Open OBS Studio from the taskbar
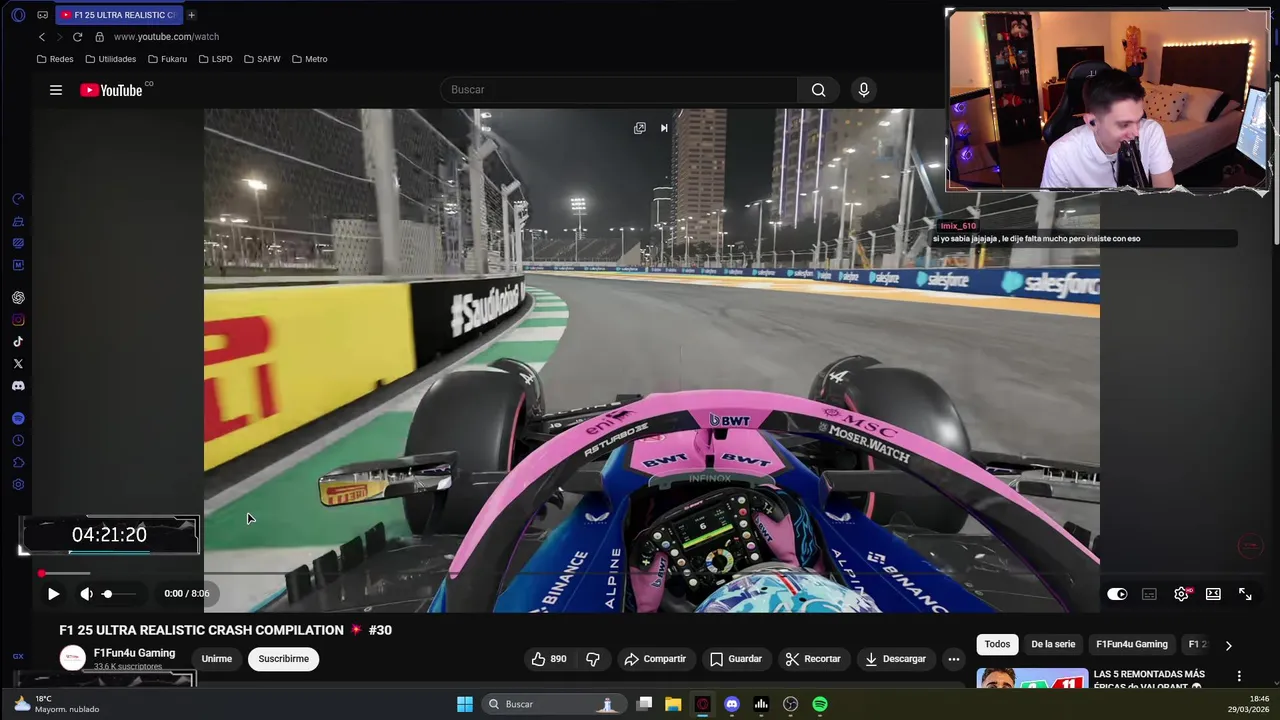Screen dimensions: 1280x720 click(x=790, y=704)
